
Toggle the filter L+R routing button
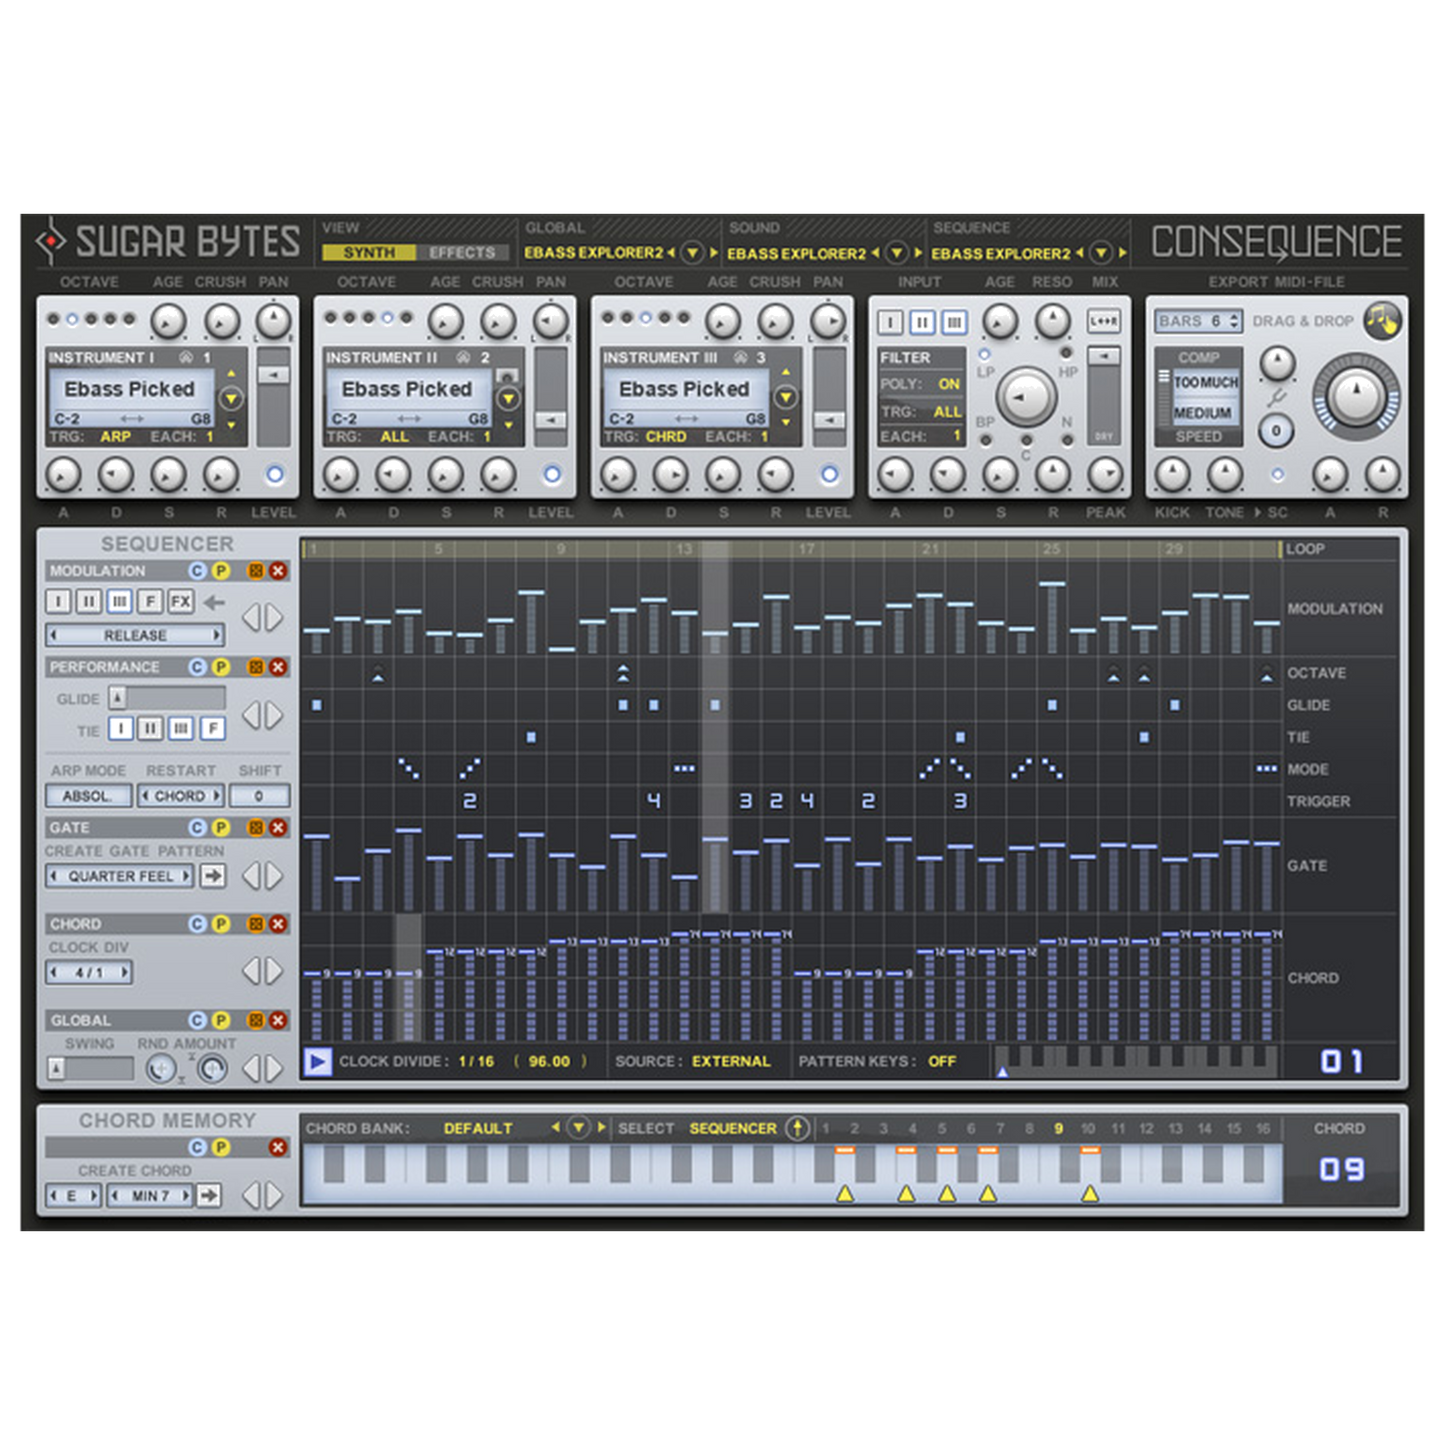[x=1103, y=322]
